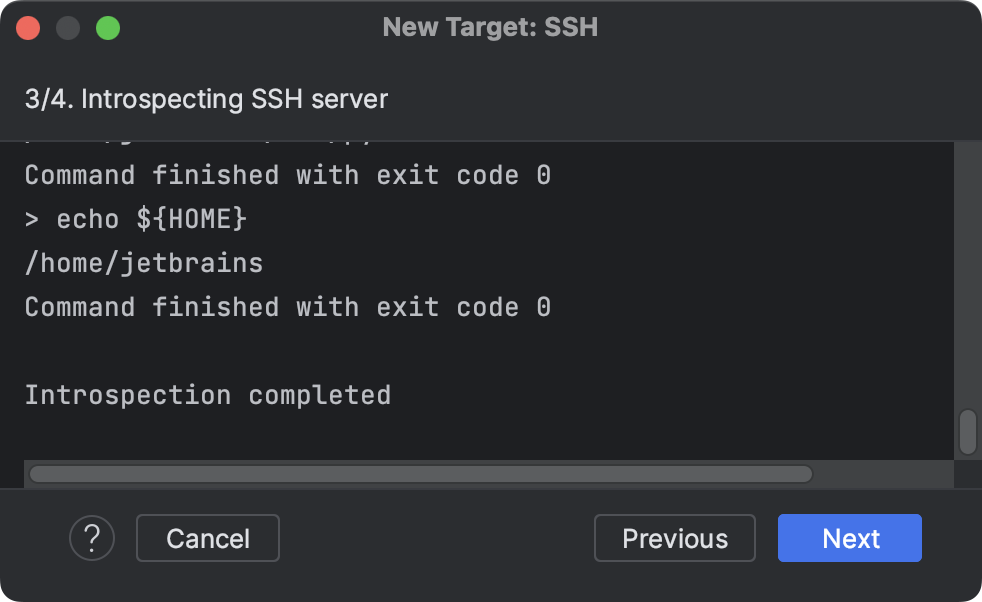
Task: Click the green zoom traffic light
Action: (x=110, y=28)
